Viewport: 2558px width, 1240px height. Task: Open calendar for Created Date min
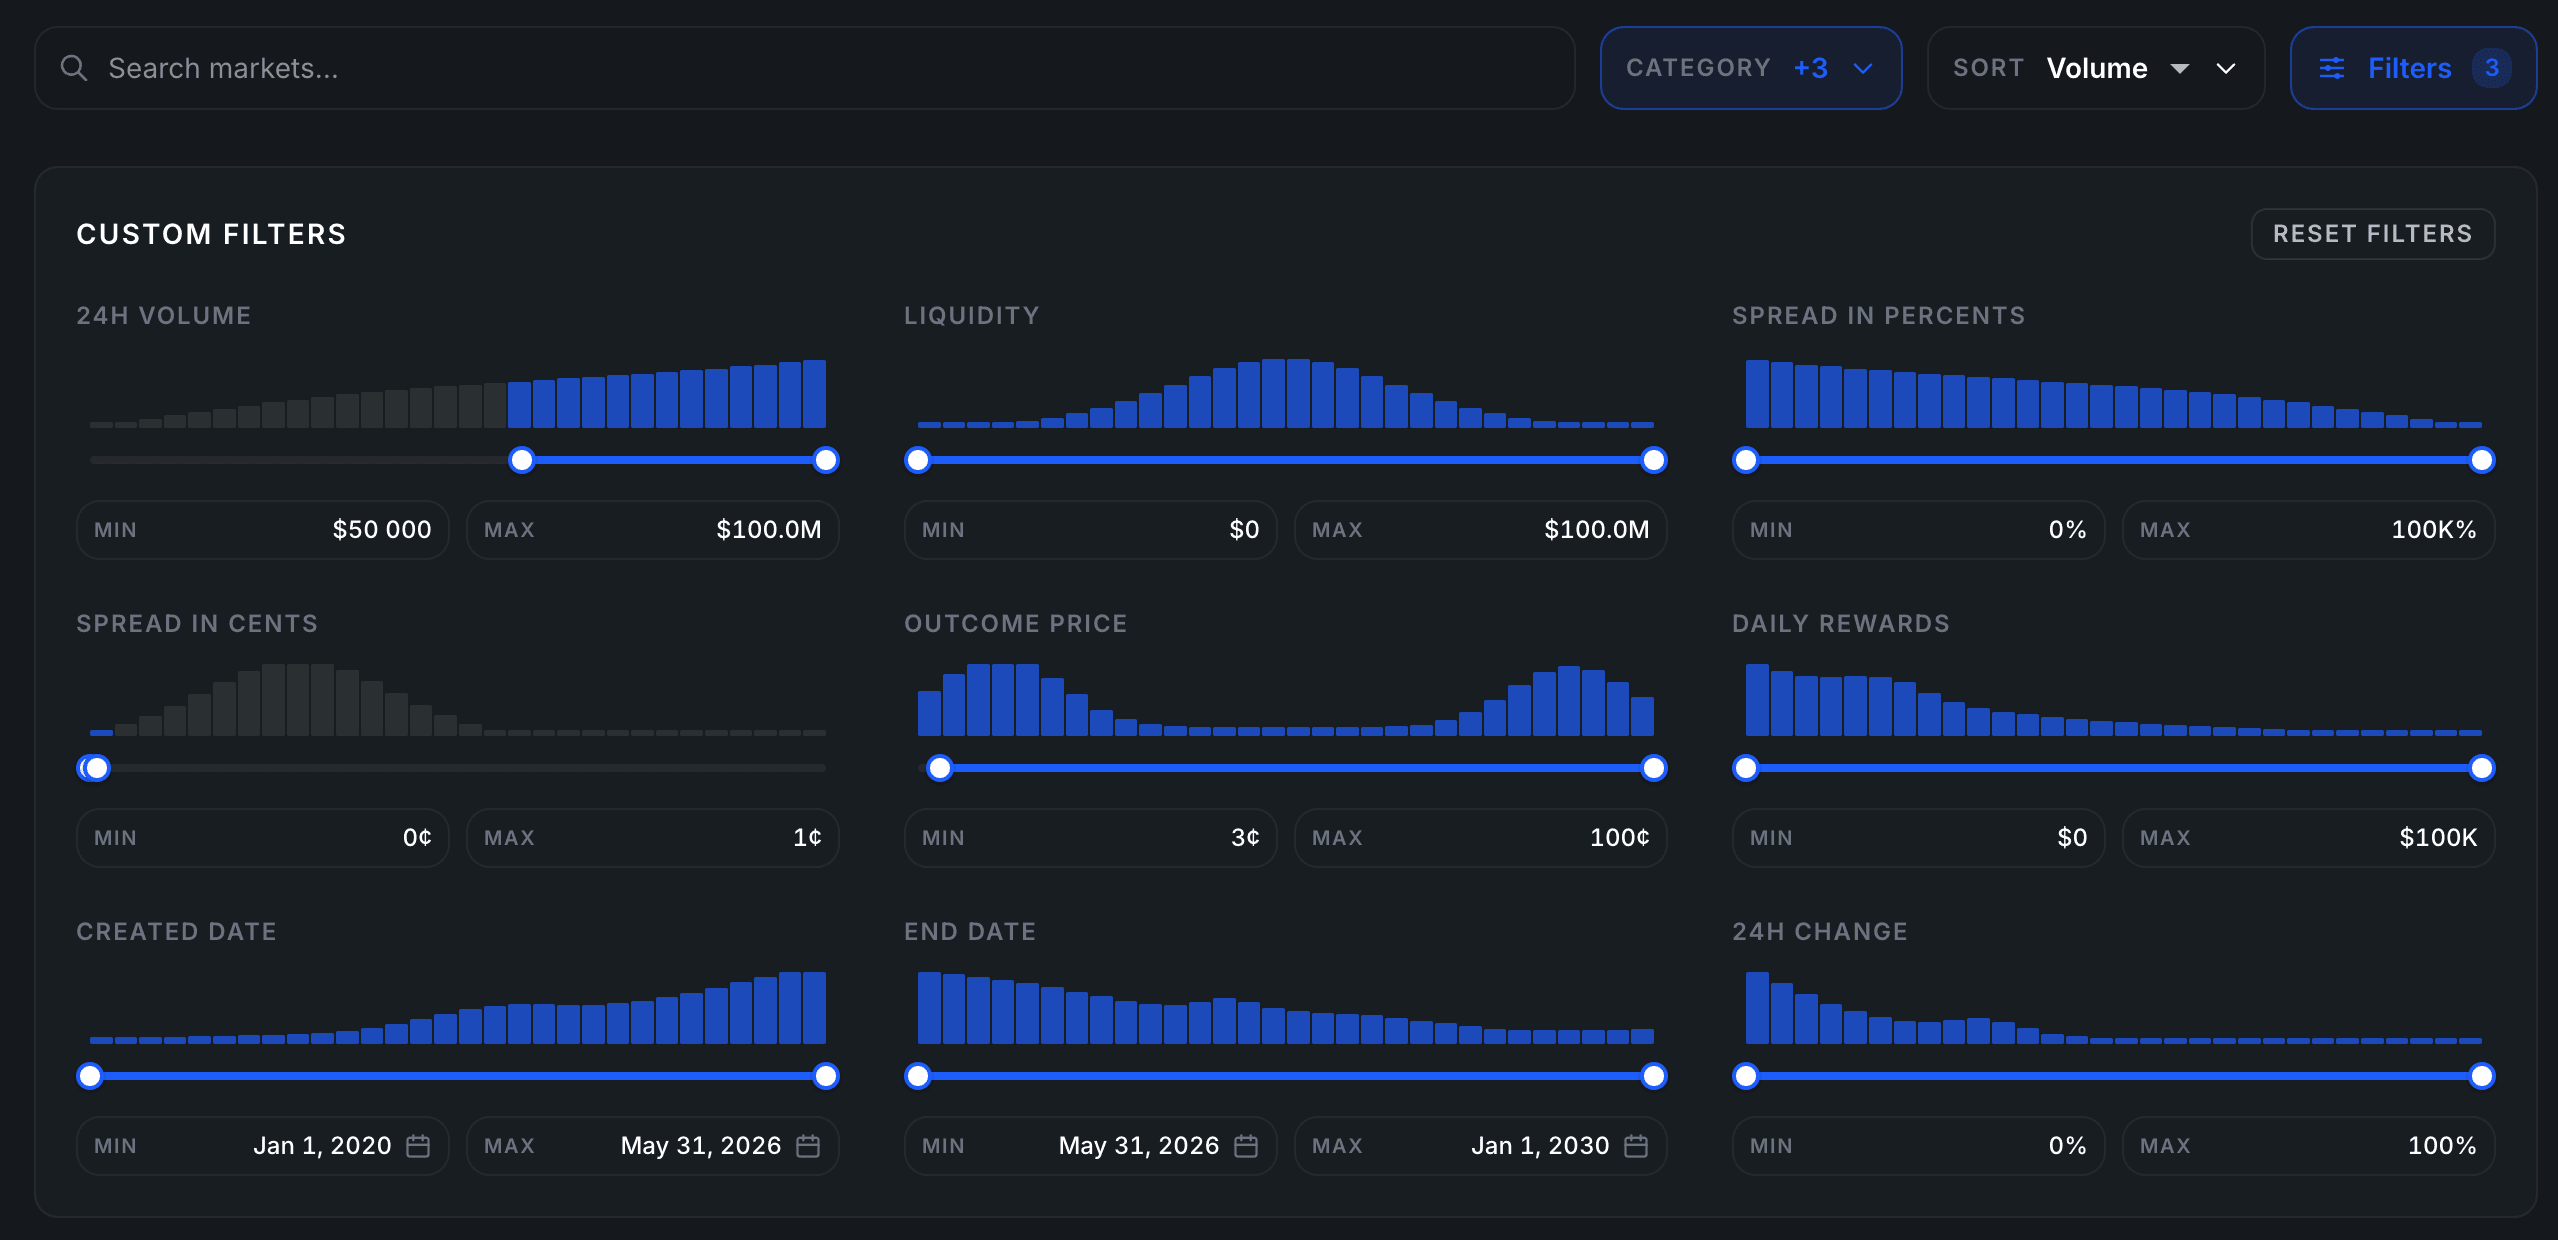(x=418, y=1146)
